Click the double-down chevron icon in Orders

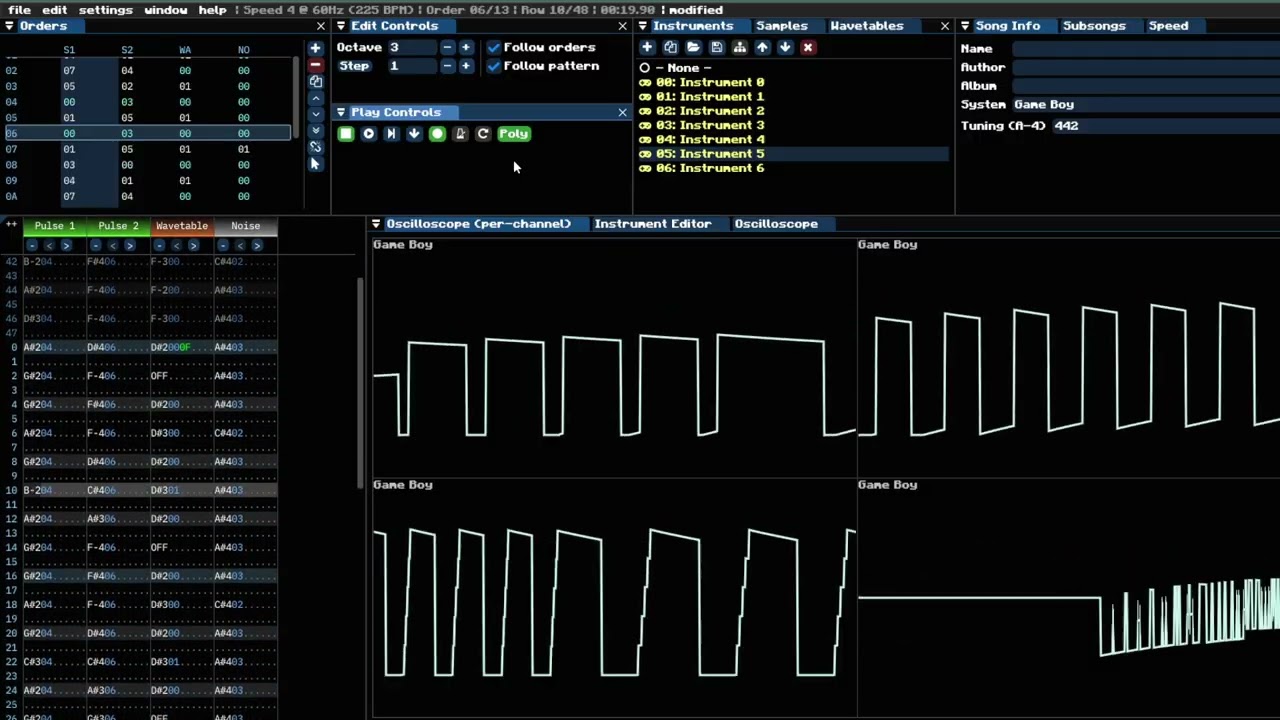[x=315, y=131]
